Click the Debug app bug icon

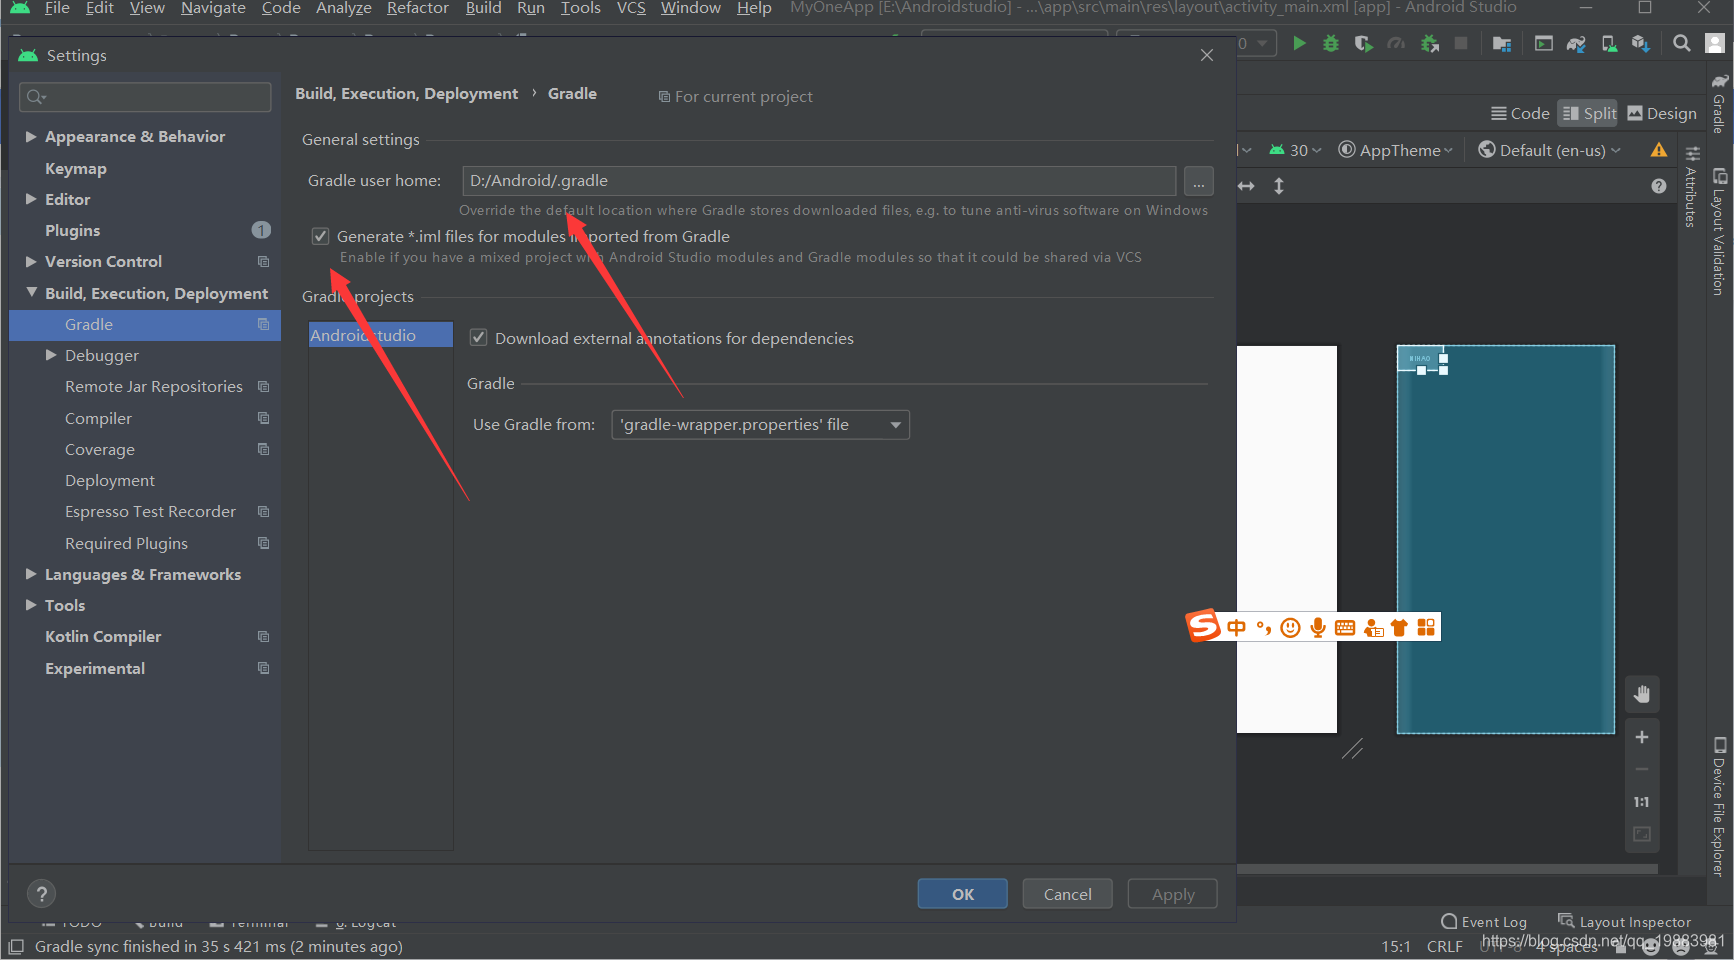pos(1331,43)
